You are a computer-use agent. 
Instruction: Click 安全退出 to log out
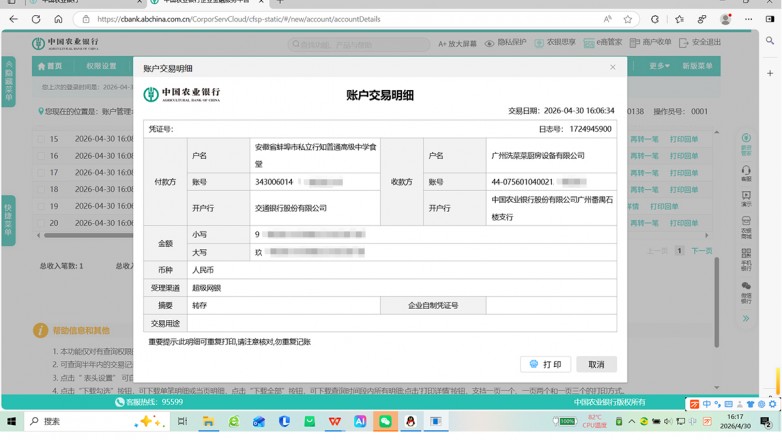(x=700, y=43)
